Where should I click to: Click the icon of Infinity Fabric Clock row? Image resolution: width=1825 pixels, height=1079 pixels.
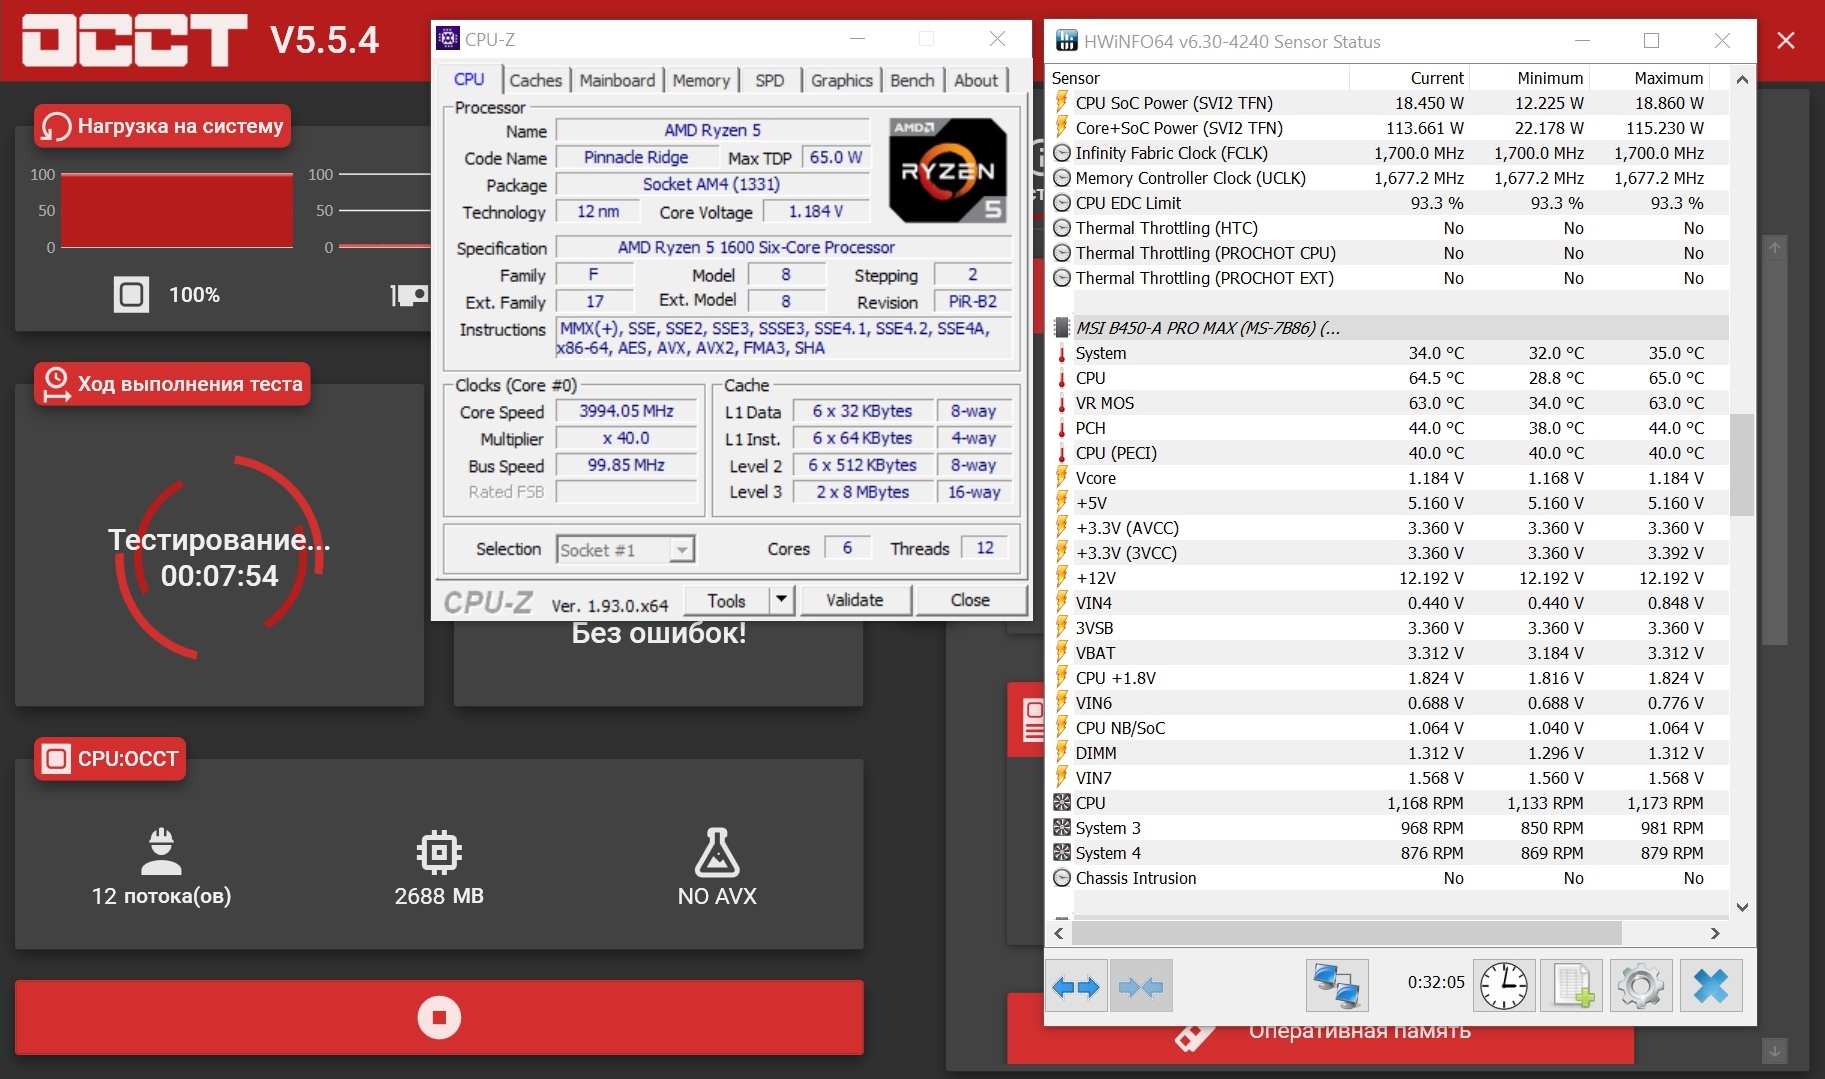tap(1062, 153)
